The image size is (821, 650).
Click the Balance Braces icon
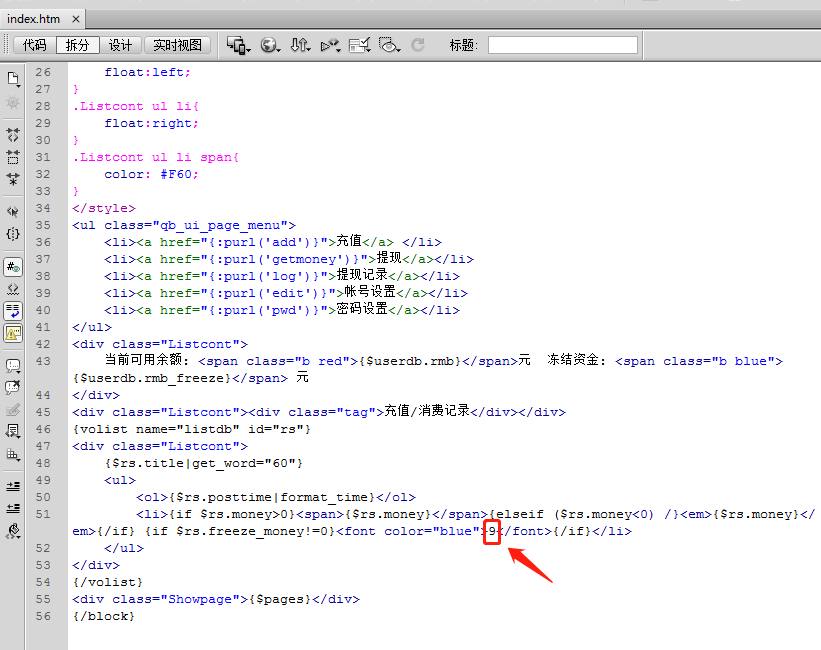coord(13,234)
